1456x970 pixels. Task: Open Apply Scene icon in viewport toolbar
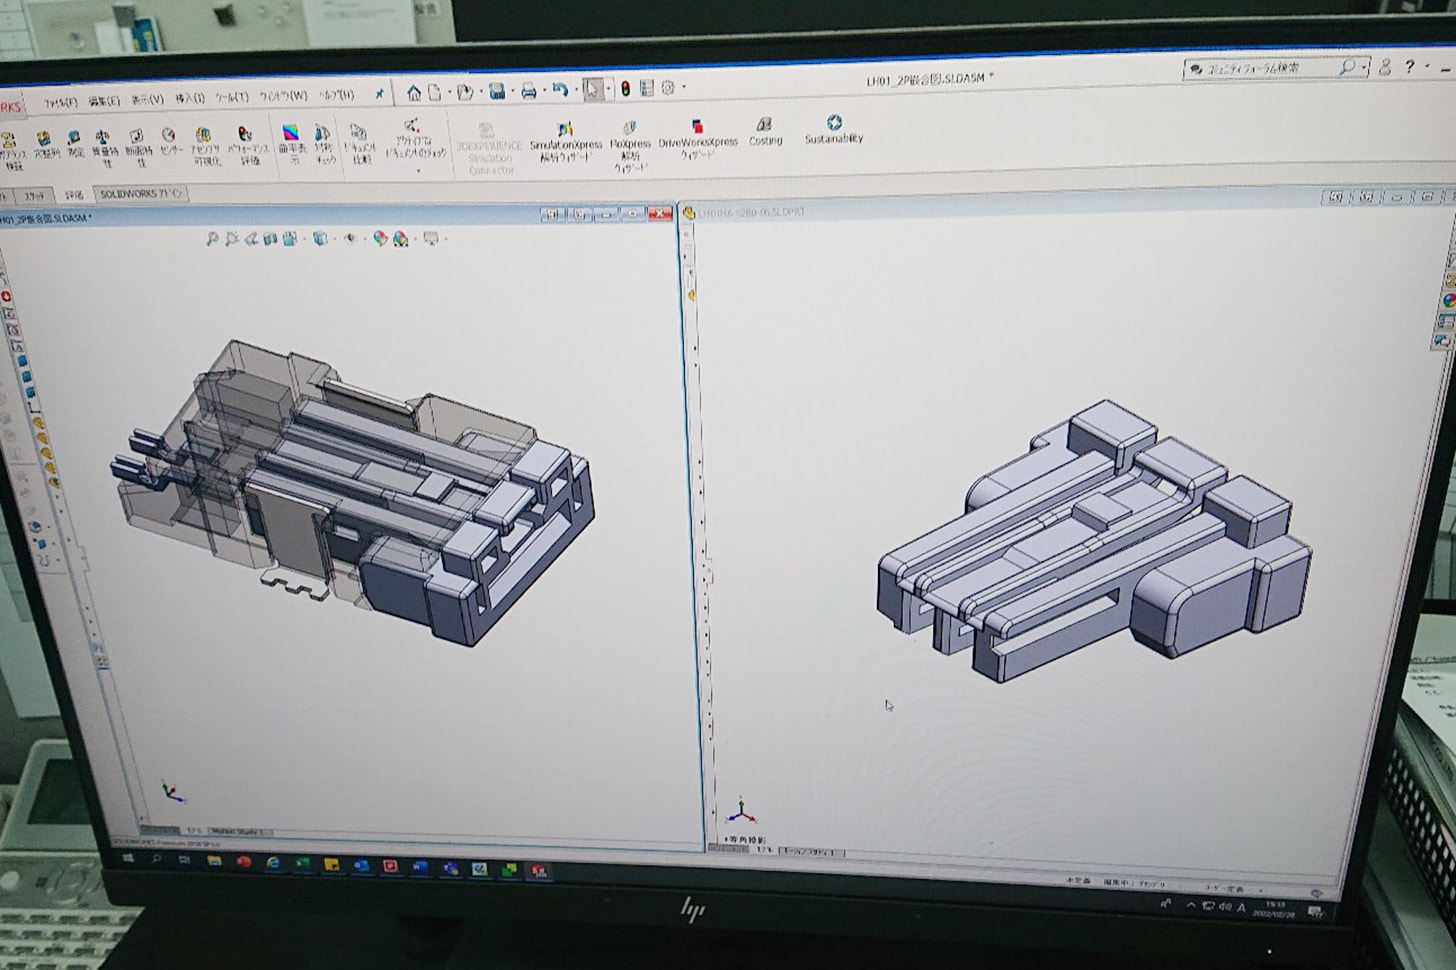click(x=401, y=239)
